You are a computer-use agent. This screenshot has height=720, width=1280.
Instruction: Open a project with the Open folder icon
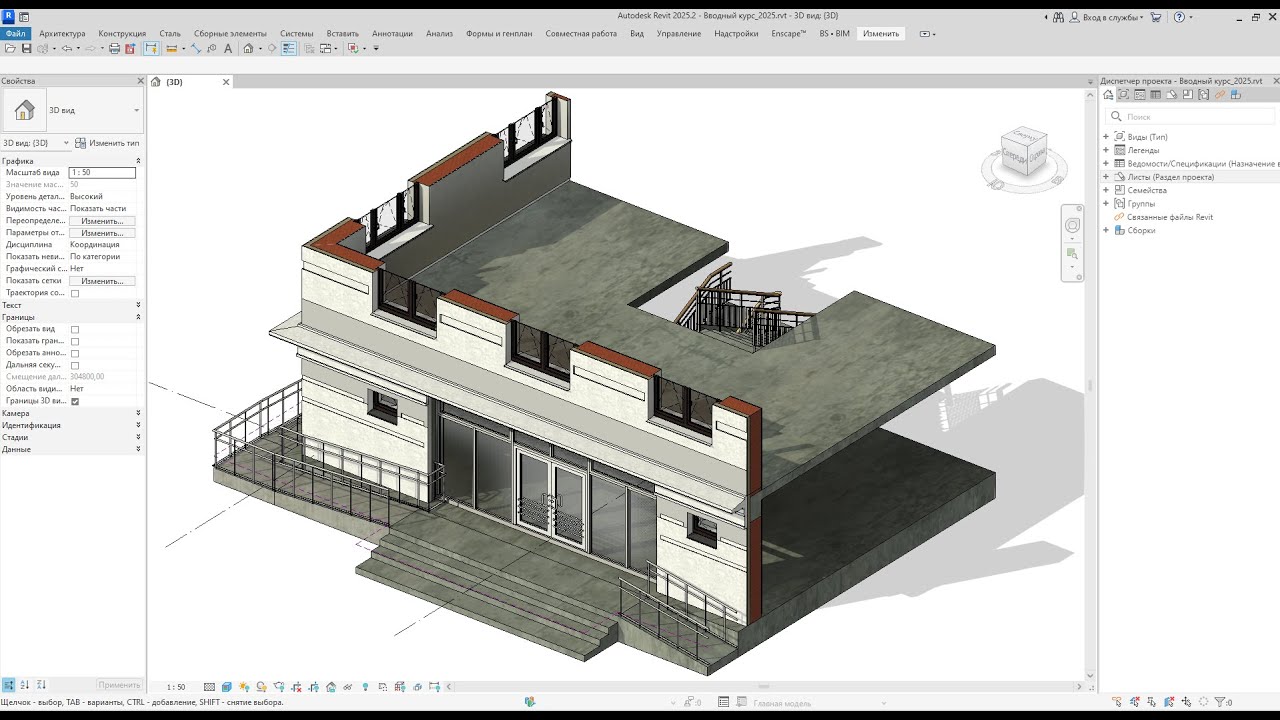pyautogui.click(x=10, y=48)
